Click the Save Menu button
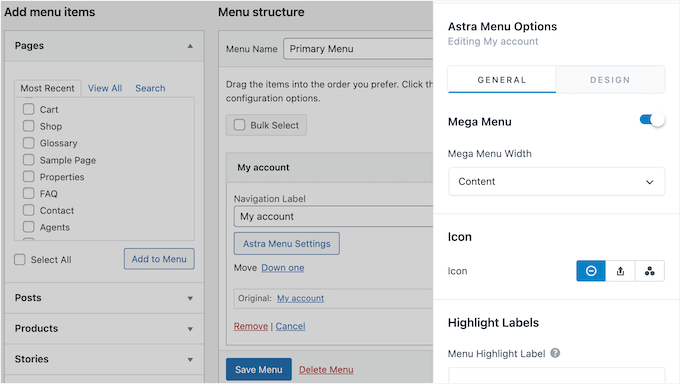 258,369
